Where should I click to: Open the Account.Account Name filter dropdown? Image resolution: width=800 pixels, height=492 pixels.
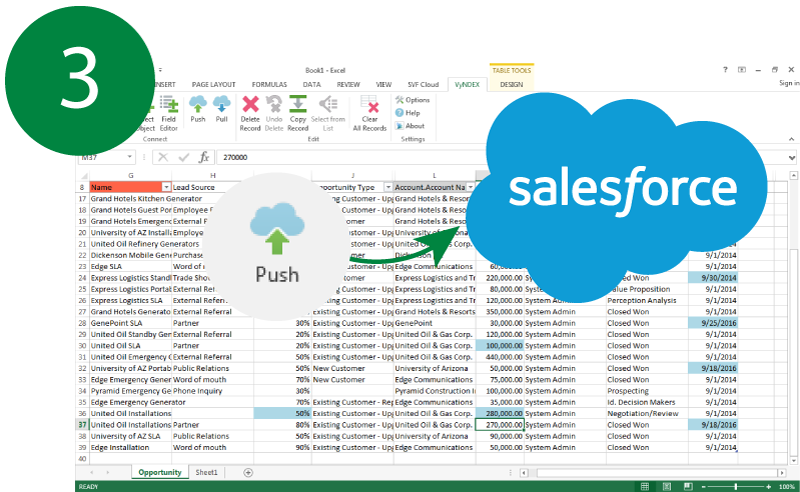(470, 187)
